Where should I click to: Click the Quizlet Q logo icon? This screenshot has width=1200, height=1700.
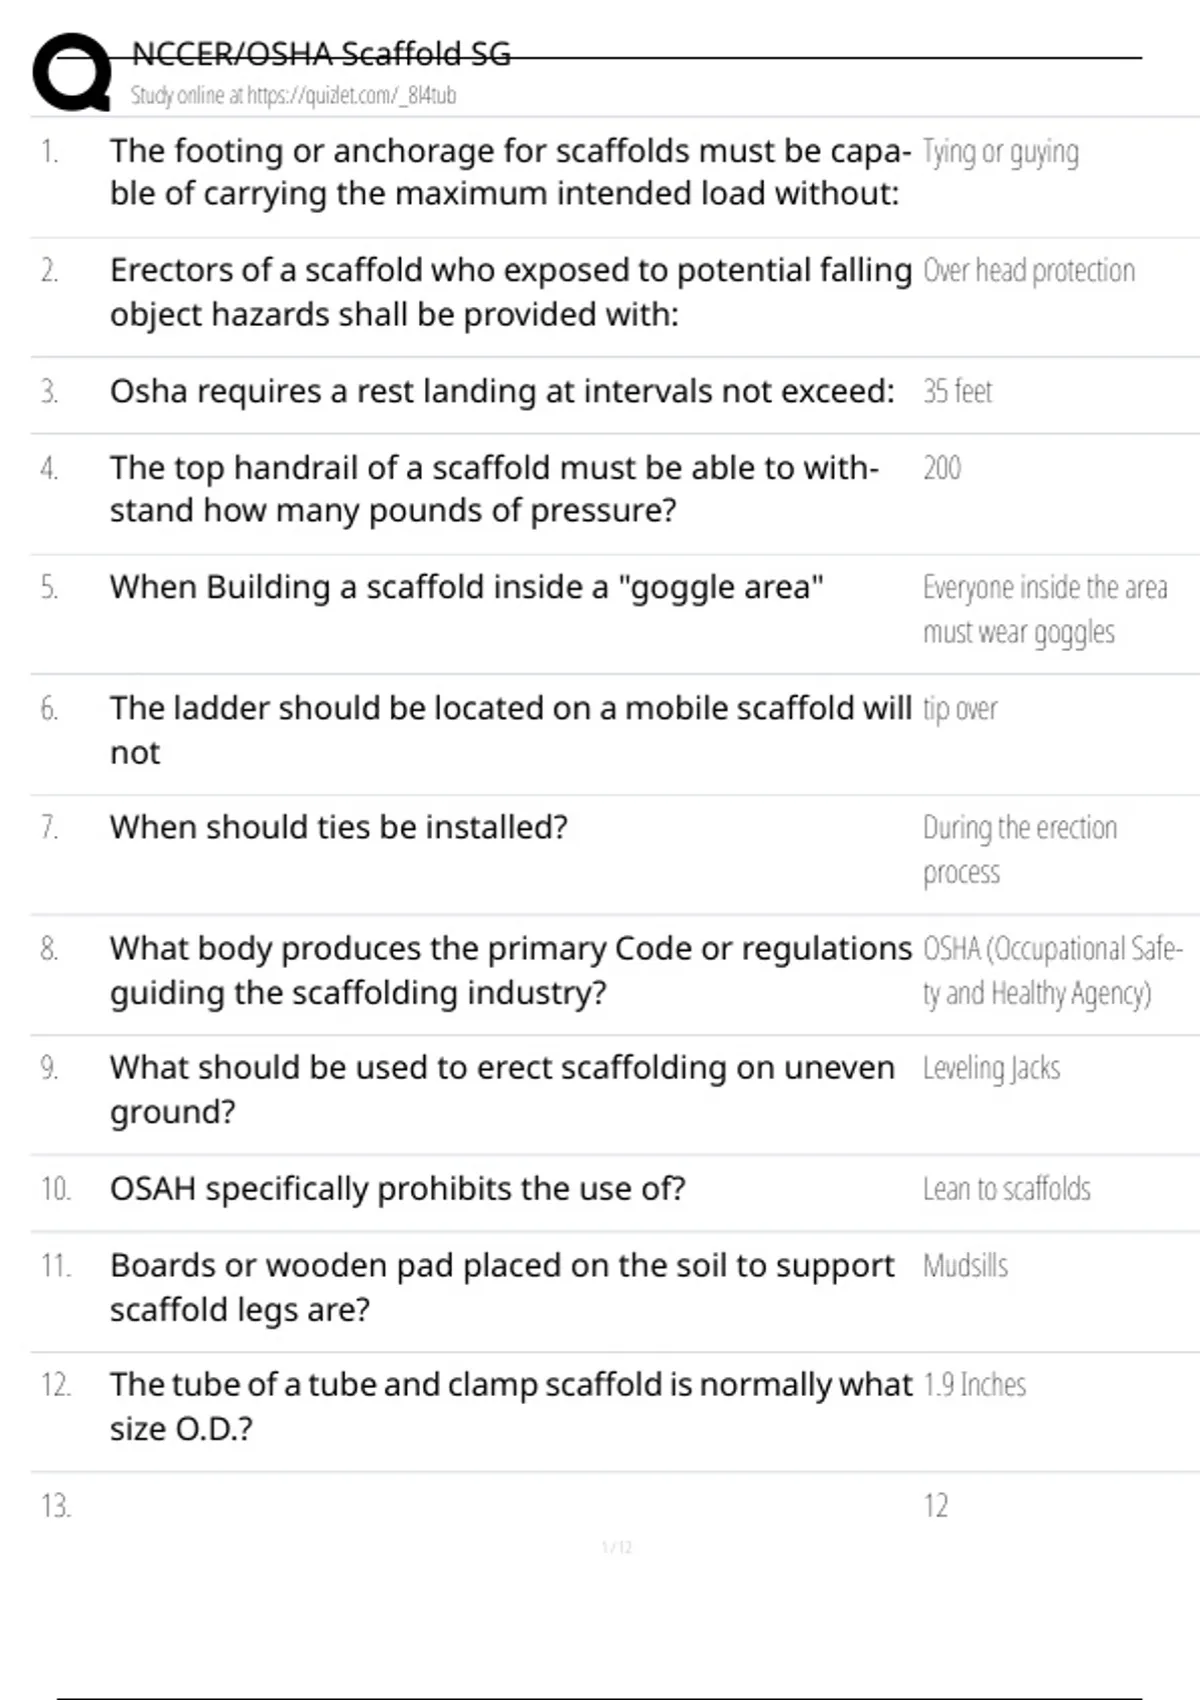tap(72, 72)
